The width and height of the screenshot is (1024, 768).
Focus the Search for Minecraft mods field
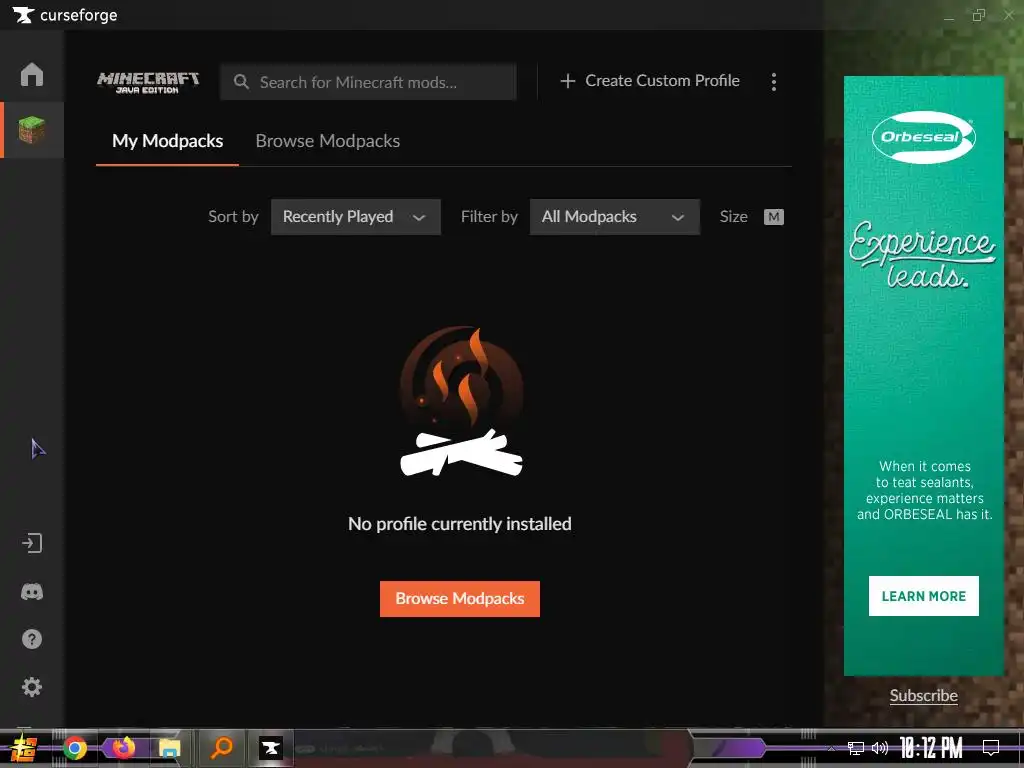coord(368,82)
